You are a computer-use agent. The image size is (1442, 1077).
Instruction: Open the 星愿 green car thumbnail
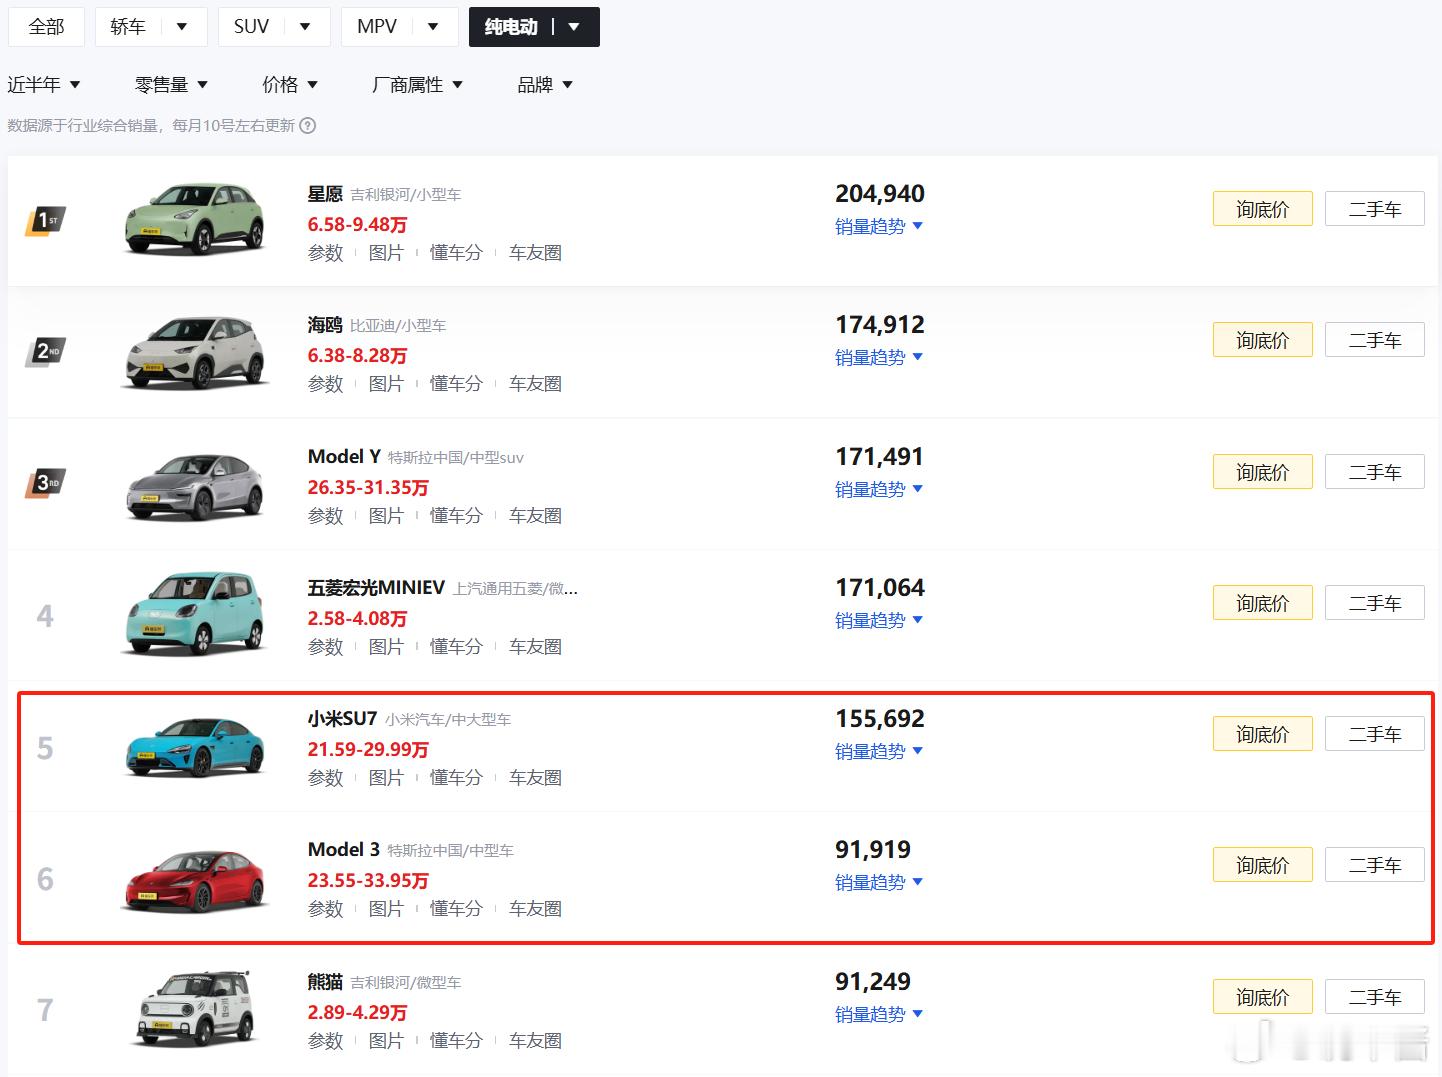(x=195, y=218)
